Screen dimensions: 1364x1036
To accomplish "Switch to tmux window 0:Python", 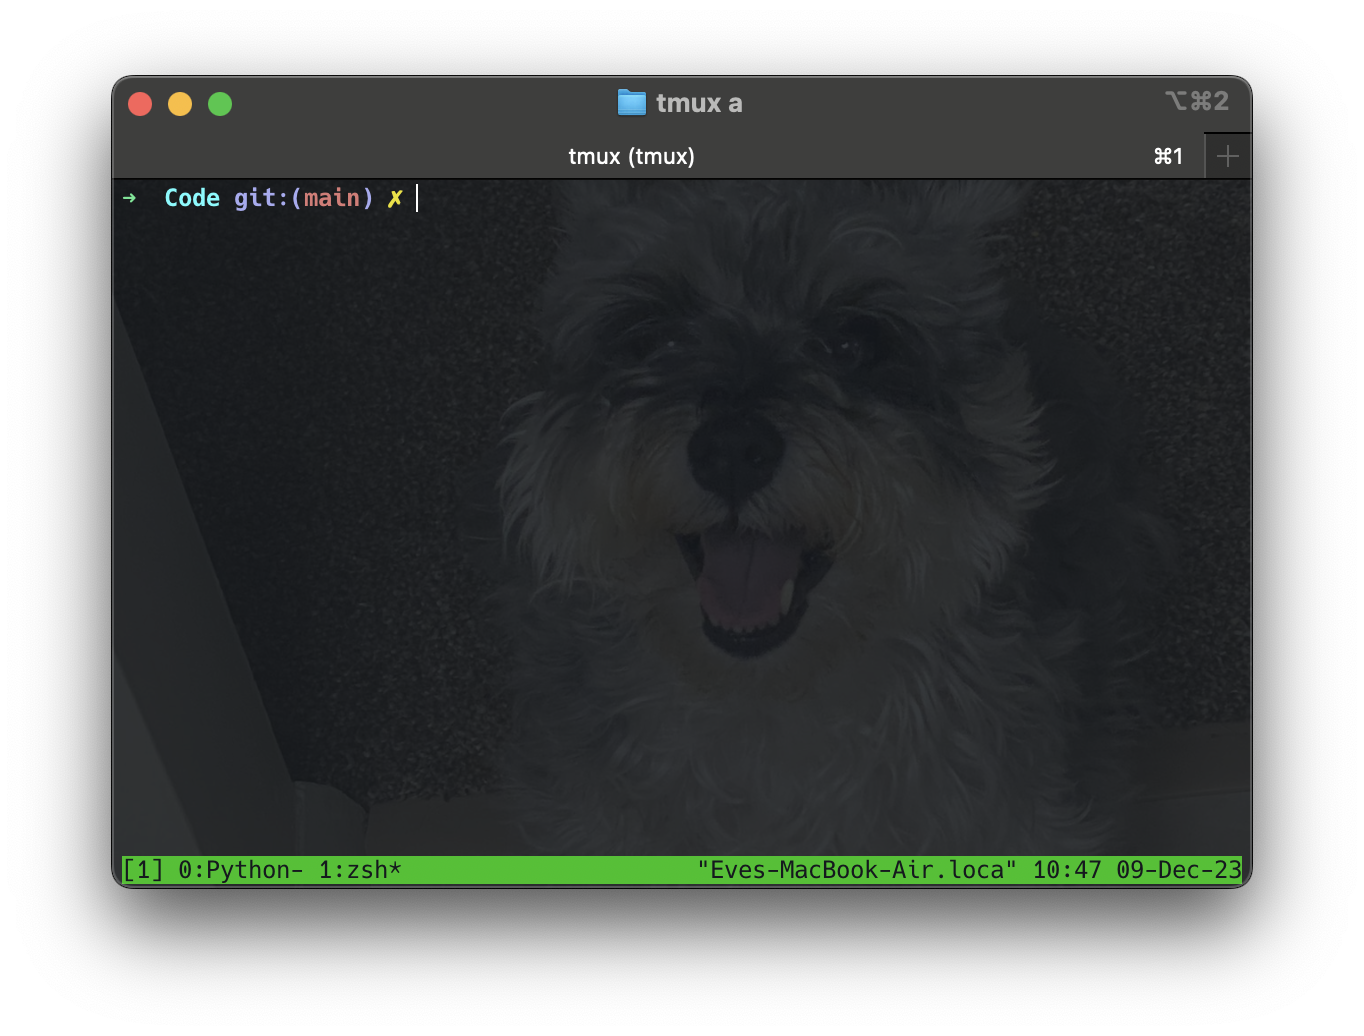I will click(x=240, y=870).
